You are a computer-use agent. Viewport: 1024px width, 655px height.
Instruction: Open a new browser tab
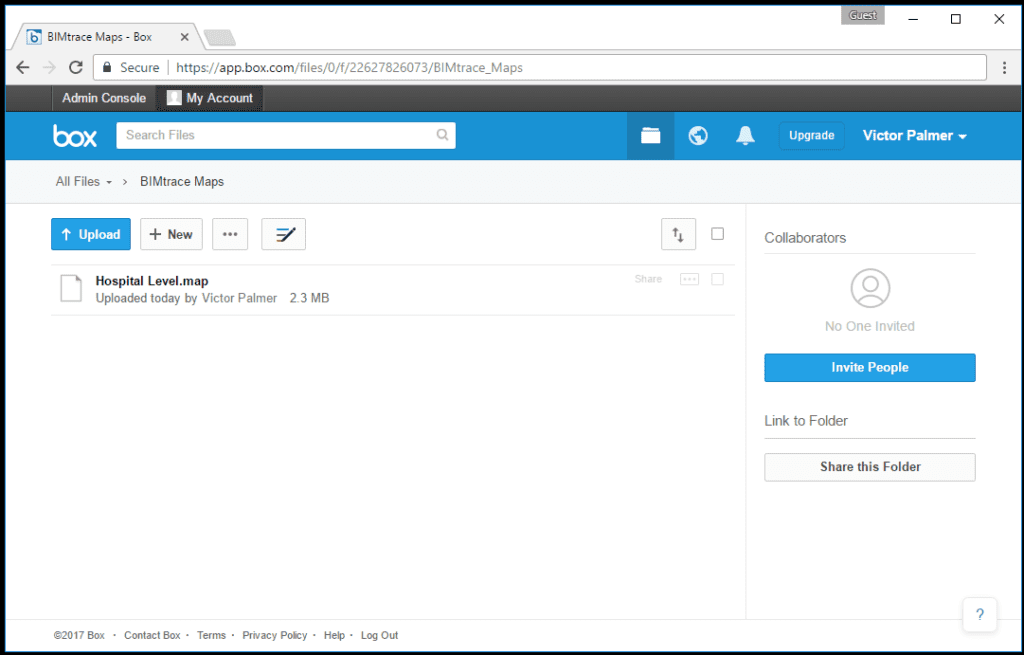219,38
